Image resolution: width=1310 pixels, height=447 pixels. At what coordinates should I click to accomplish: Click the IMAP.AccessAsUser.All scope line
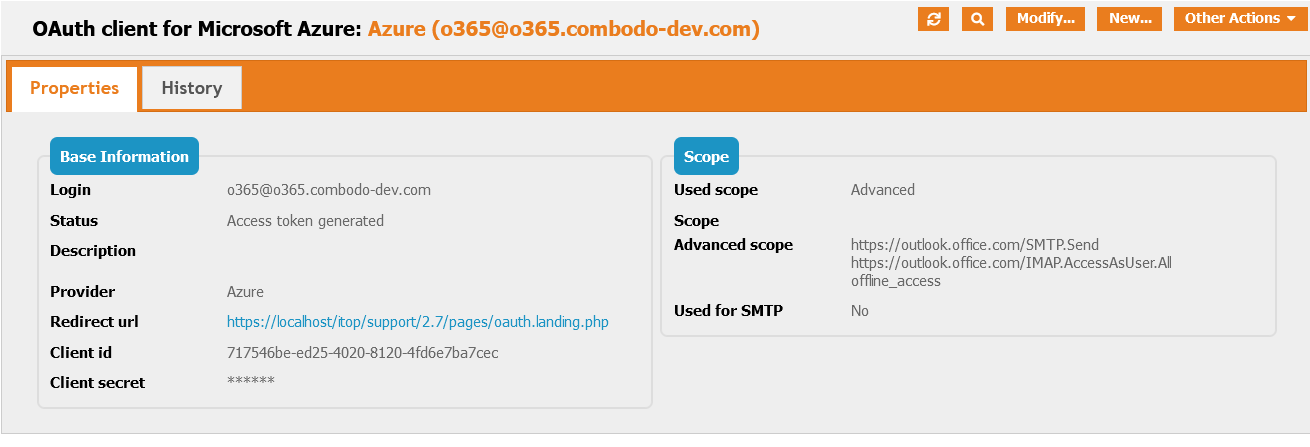1011,263
